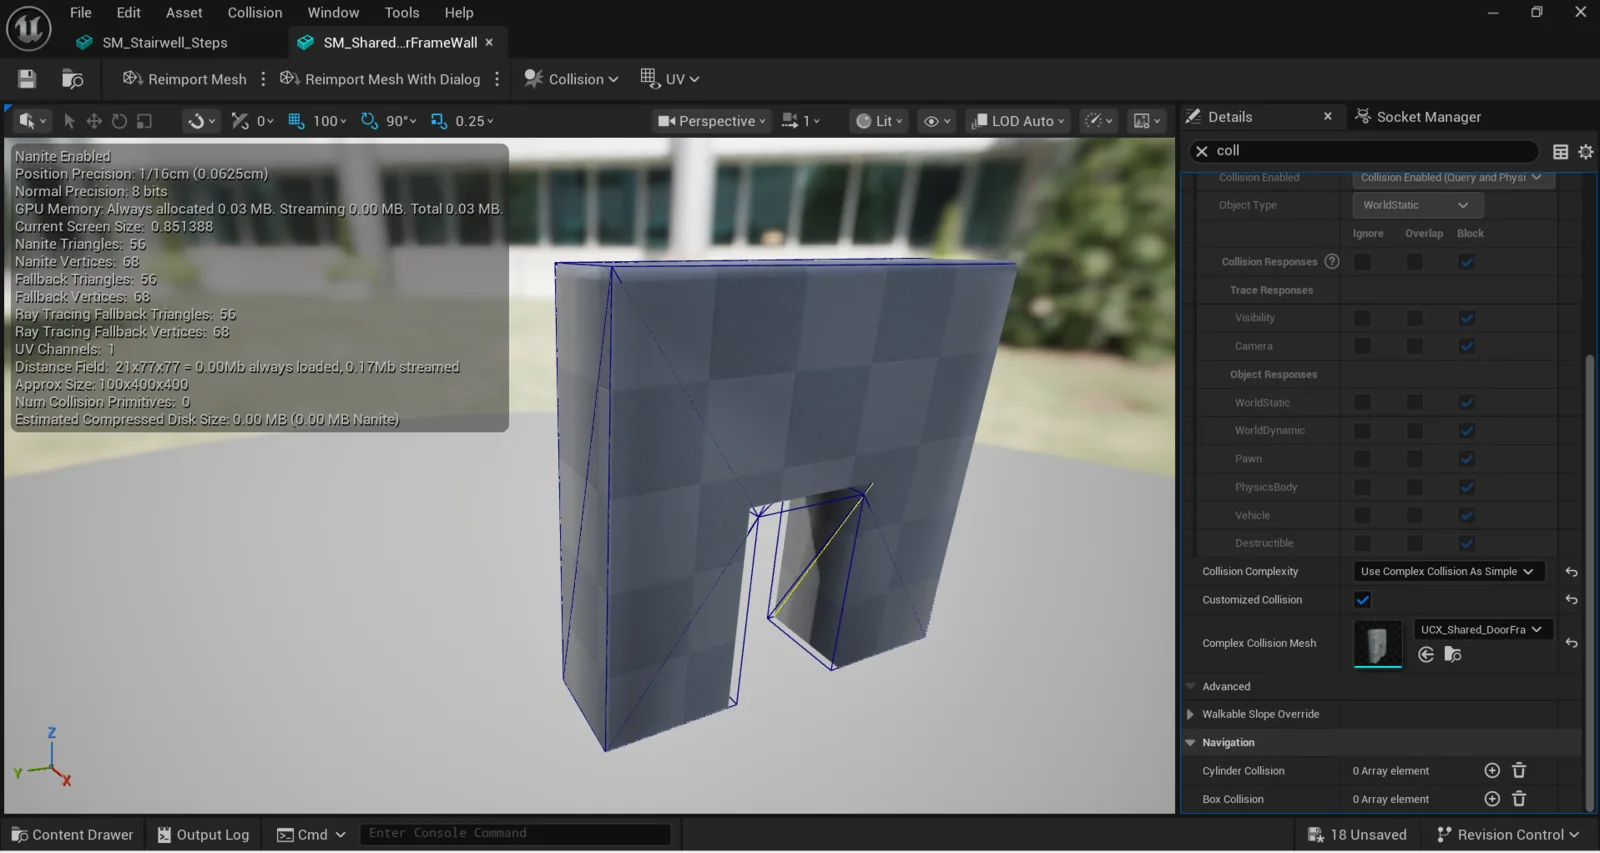Clear the 'coll' search filter
The width and height of the screenshot is (1600, 853).
pyautogui.click(x=1202, y=151)
